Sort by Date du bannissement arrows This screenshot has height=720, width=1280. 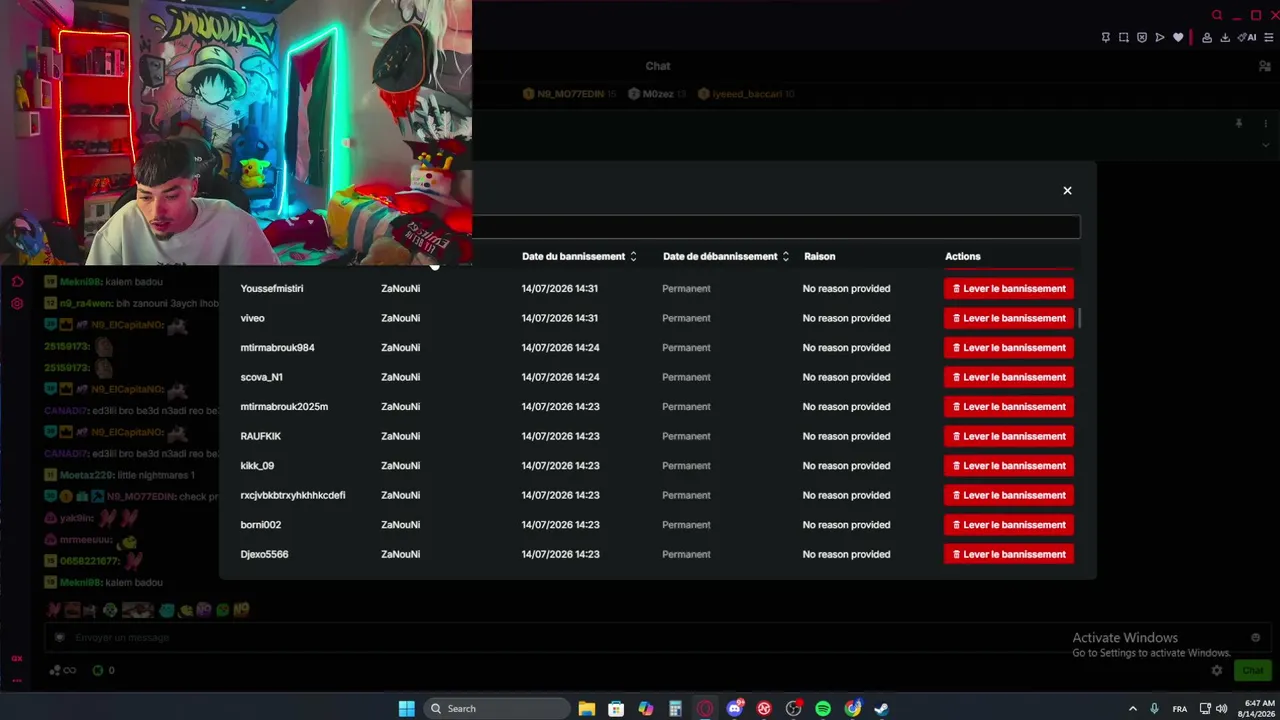pyautogui.click(x=633, y=257)
